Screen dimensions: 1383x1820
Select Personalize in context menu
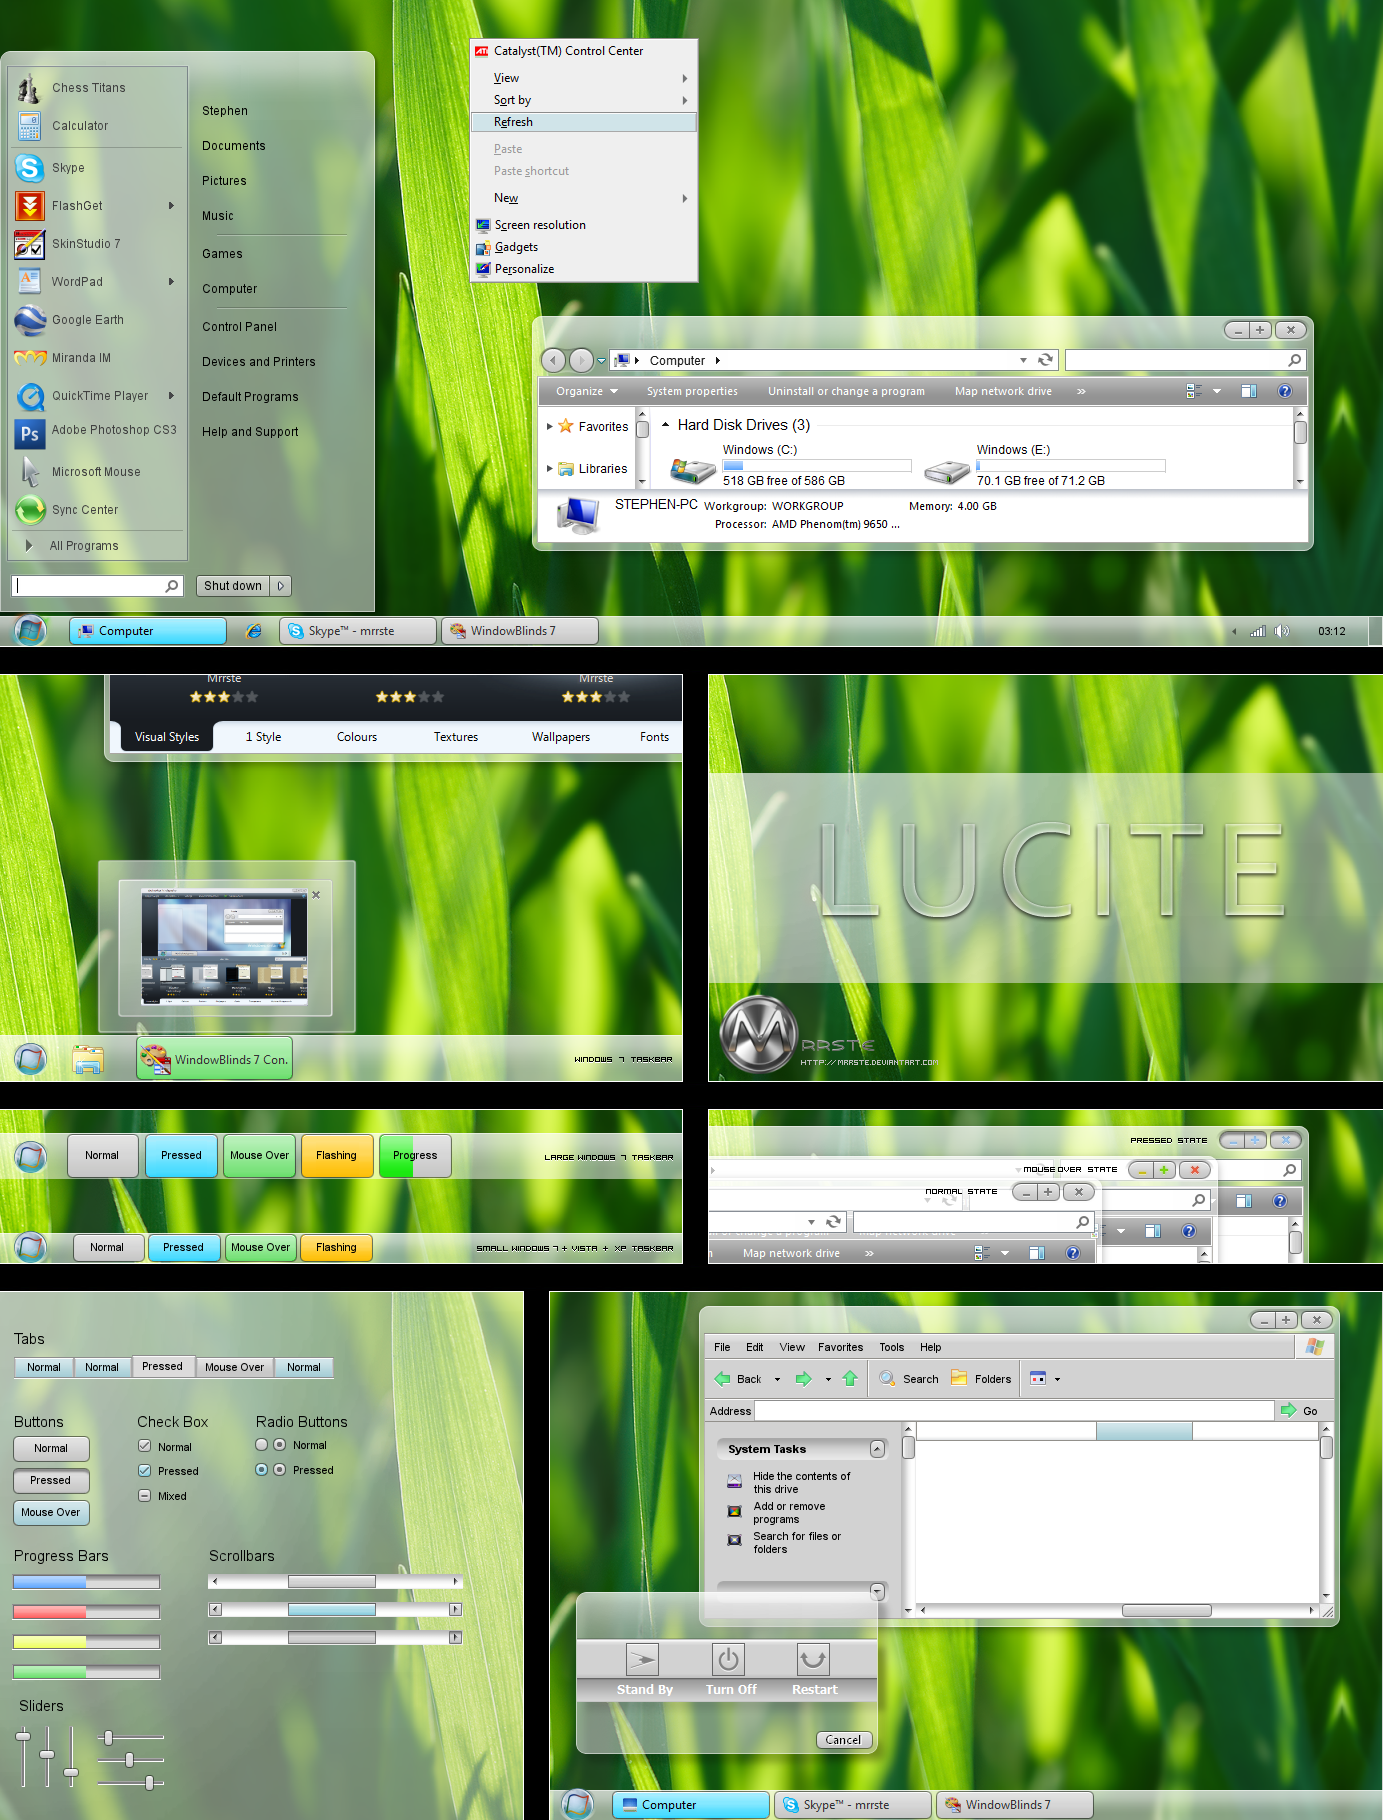tap(584, 269)
